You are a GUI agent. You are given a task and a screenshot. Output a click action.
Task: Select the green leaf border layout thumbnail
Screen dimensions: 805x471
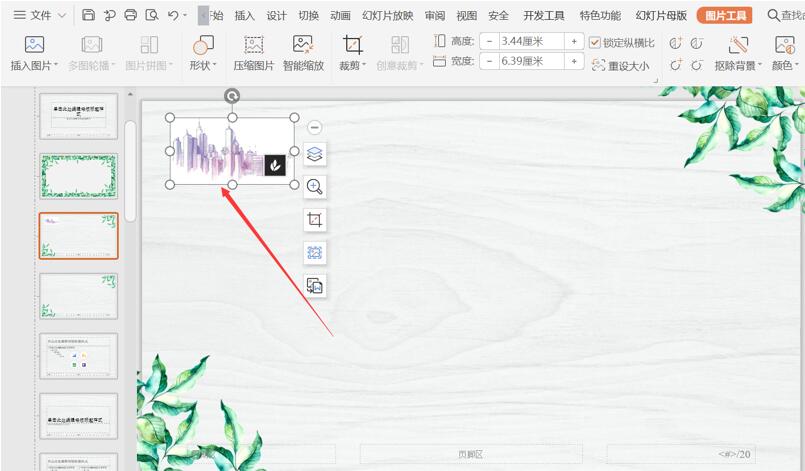point(79,176)
